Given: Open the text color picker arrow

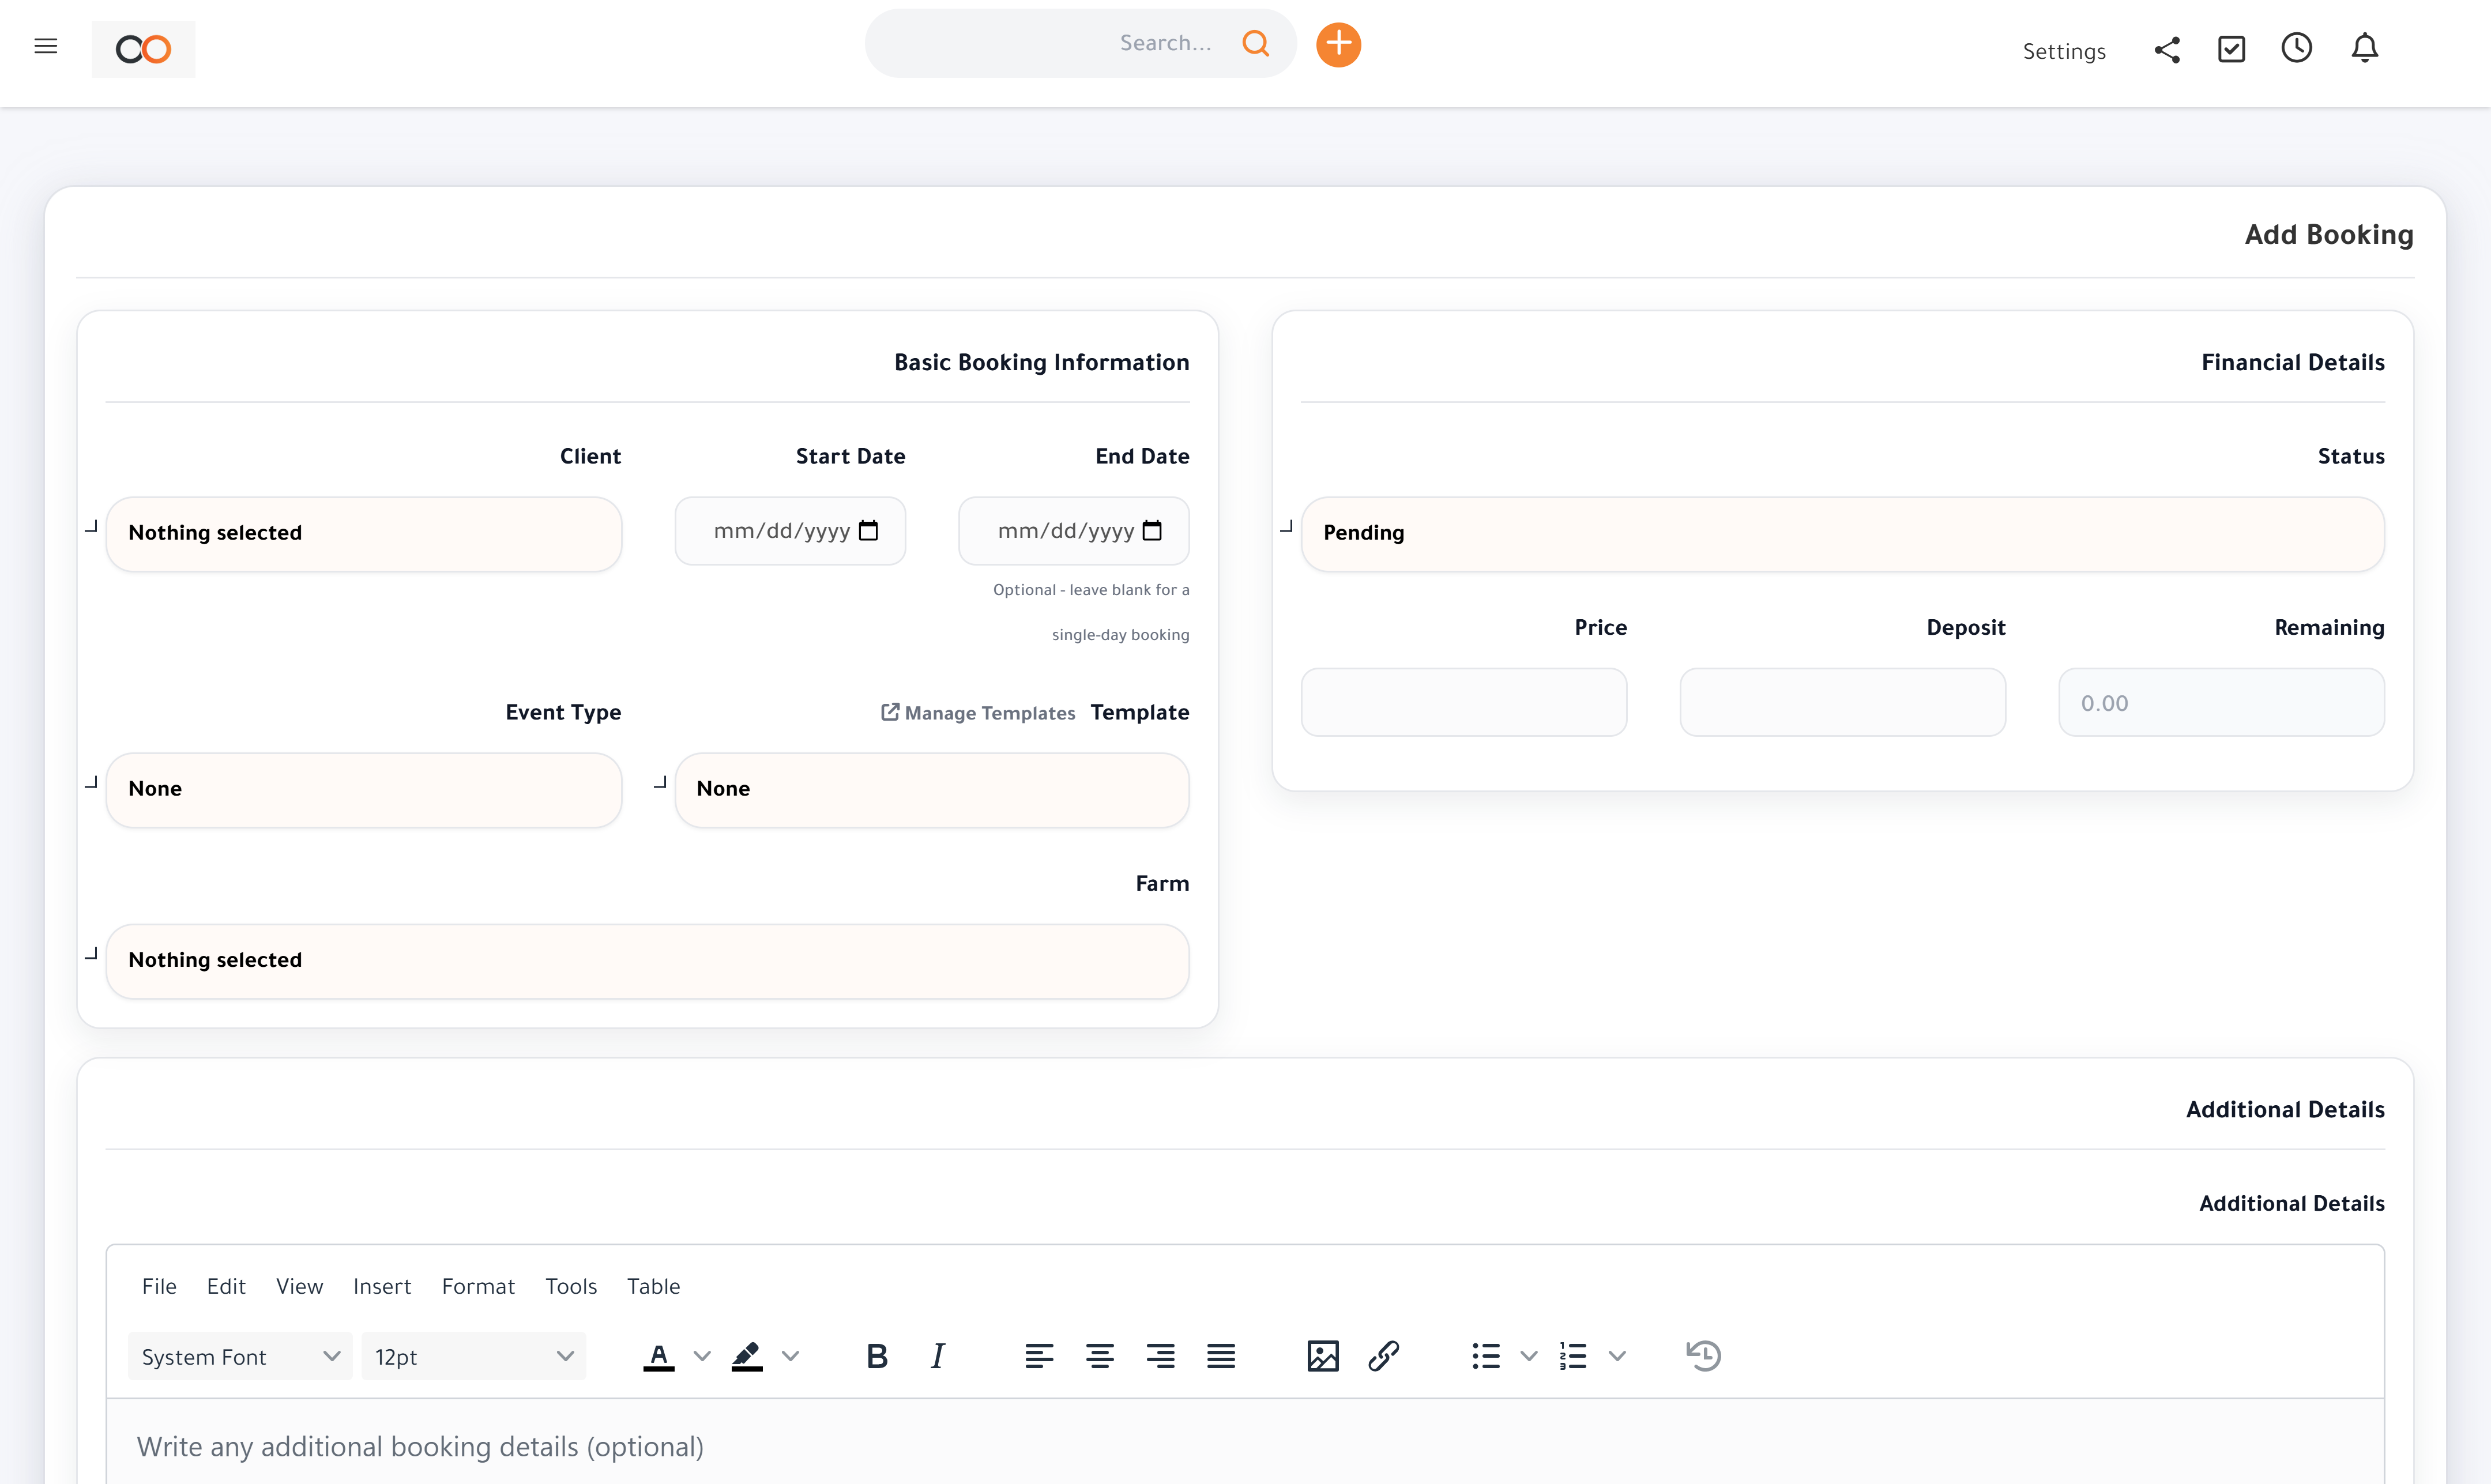Looking at the screenshot, I should click(702, 1356).
